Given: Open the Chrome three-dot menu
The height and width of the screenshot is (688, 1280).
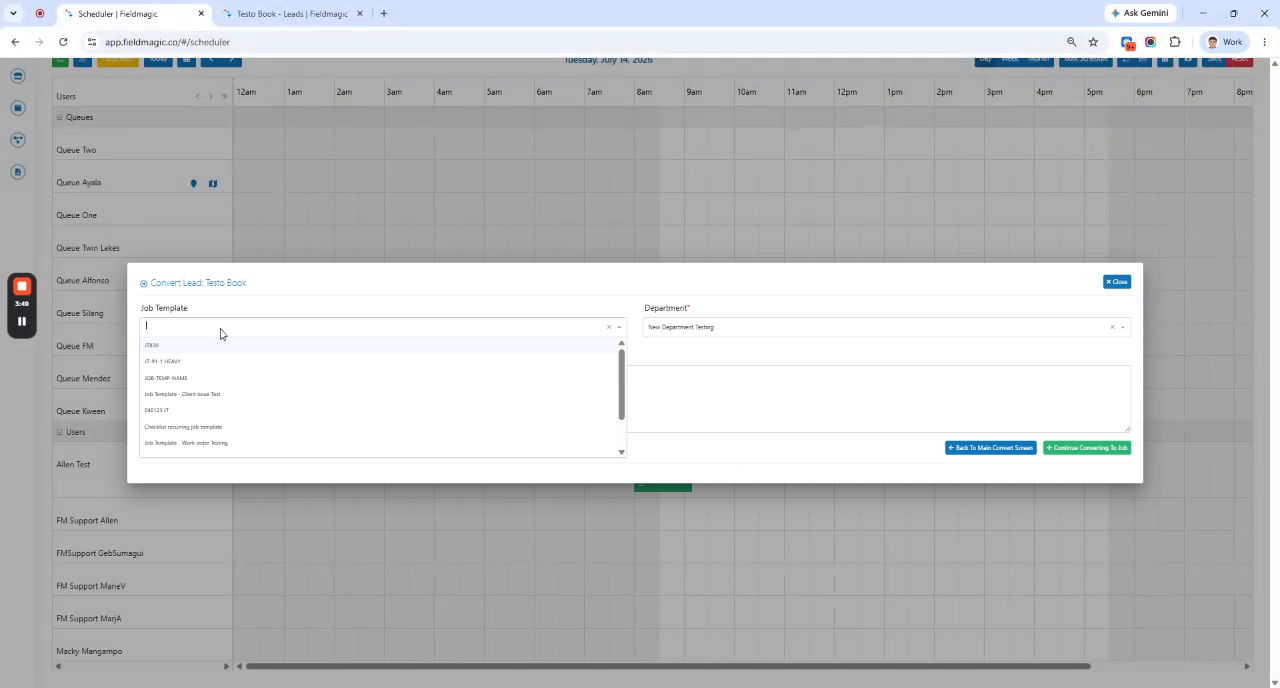Looking at the screenshot, I should 1265,42.
